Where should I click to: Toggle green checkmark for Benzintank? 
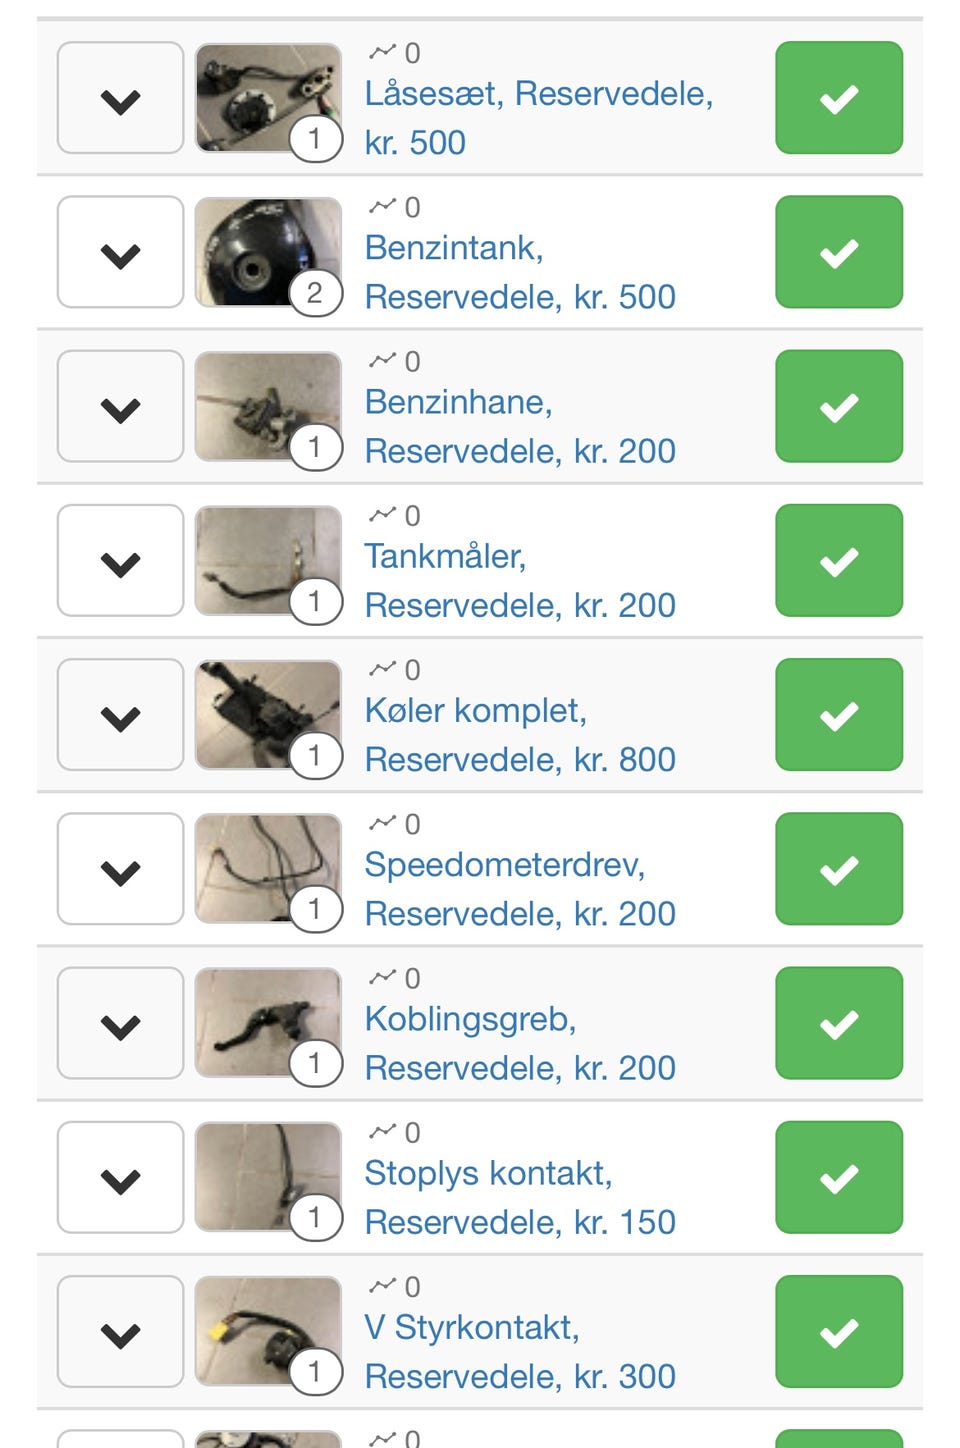click(x=838, y=252)
